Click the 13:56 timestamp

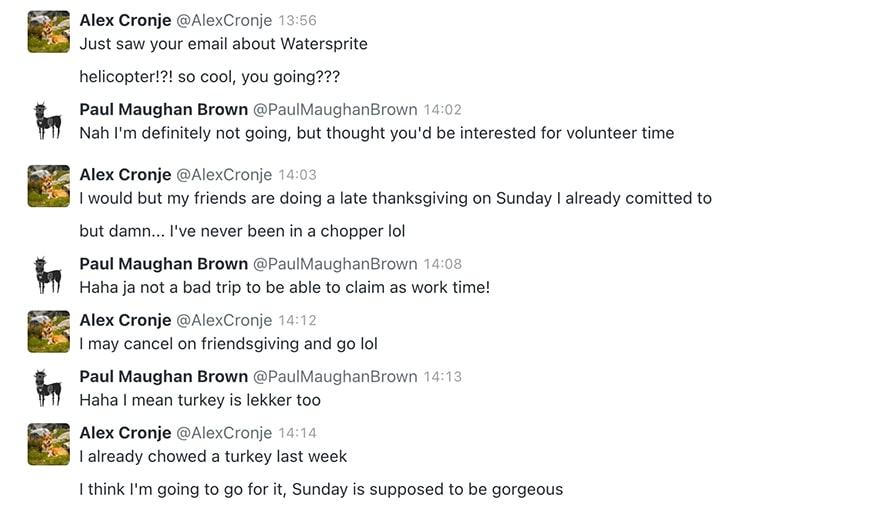(297, 20)
